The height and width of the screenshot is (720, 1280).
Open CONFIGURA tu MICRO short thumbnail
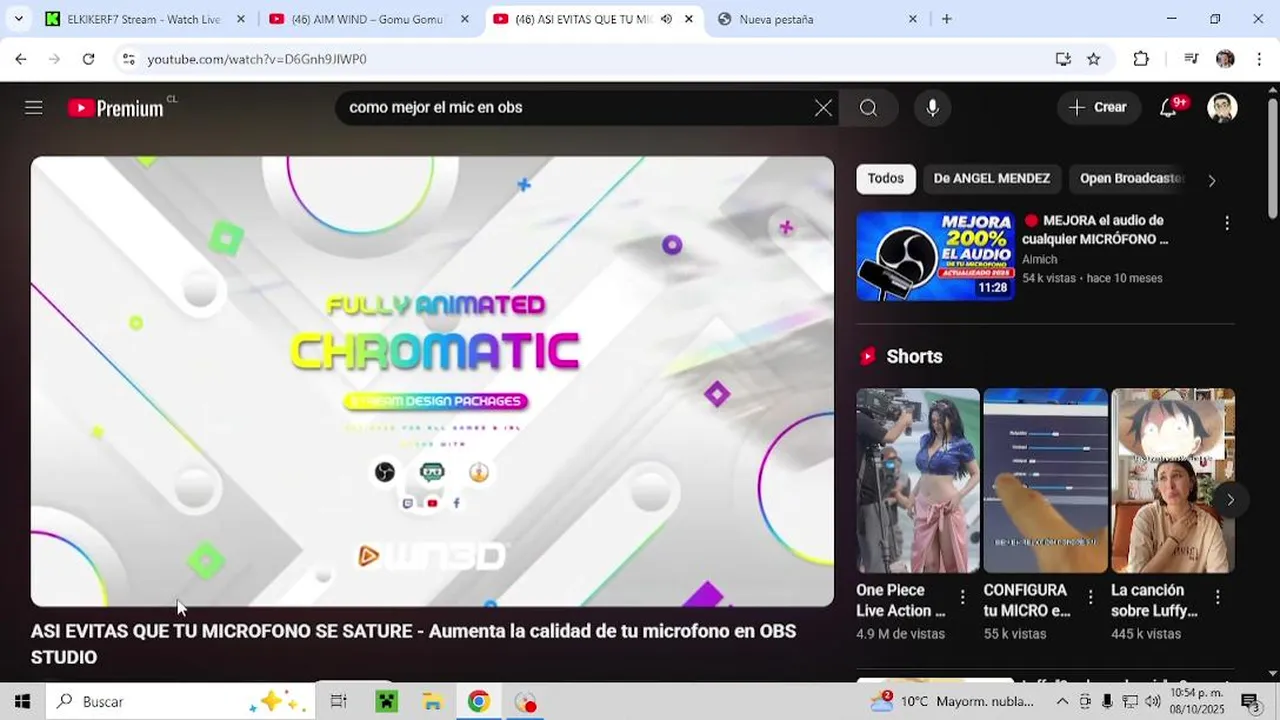[x=1045, y=480]
